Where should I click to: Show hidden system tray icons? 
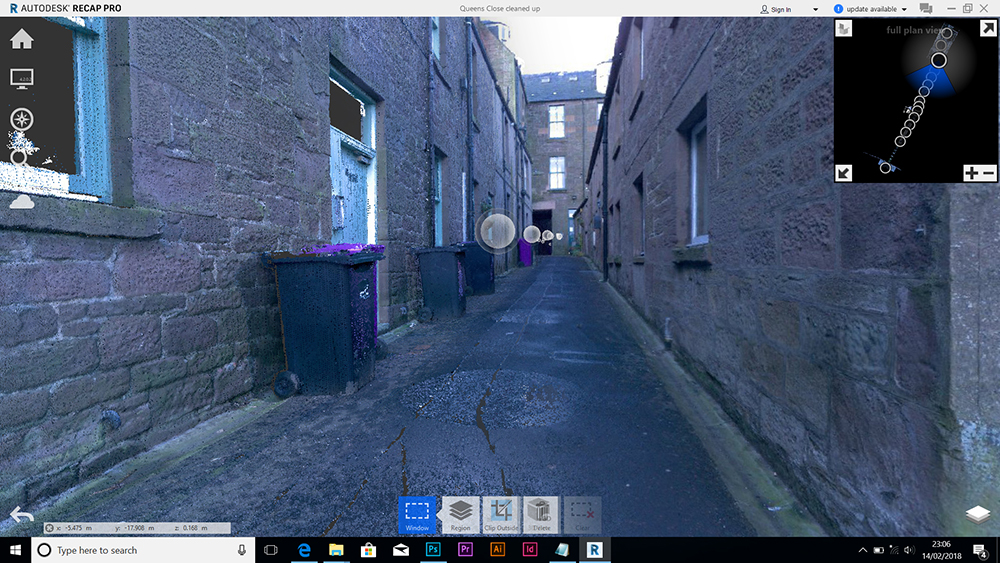pos(862,550)
